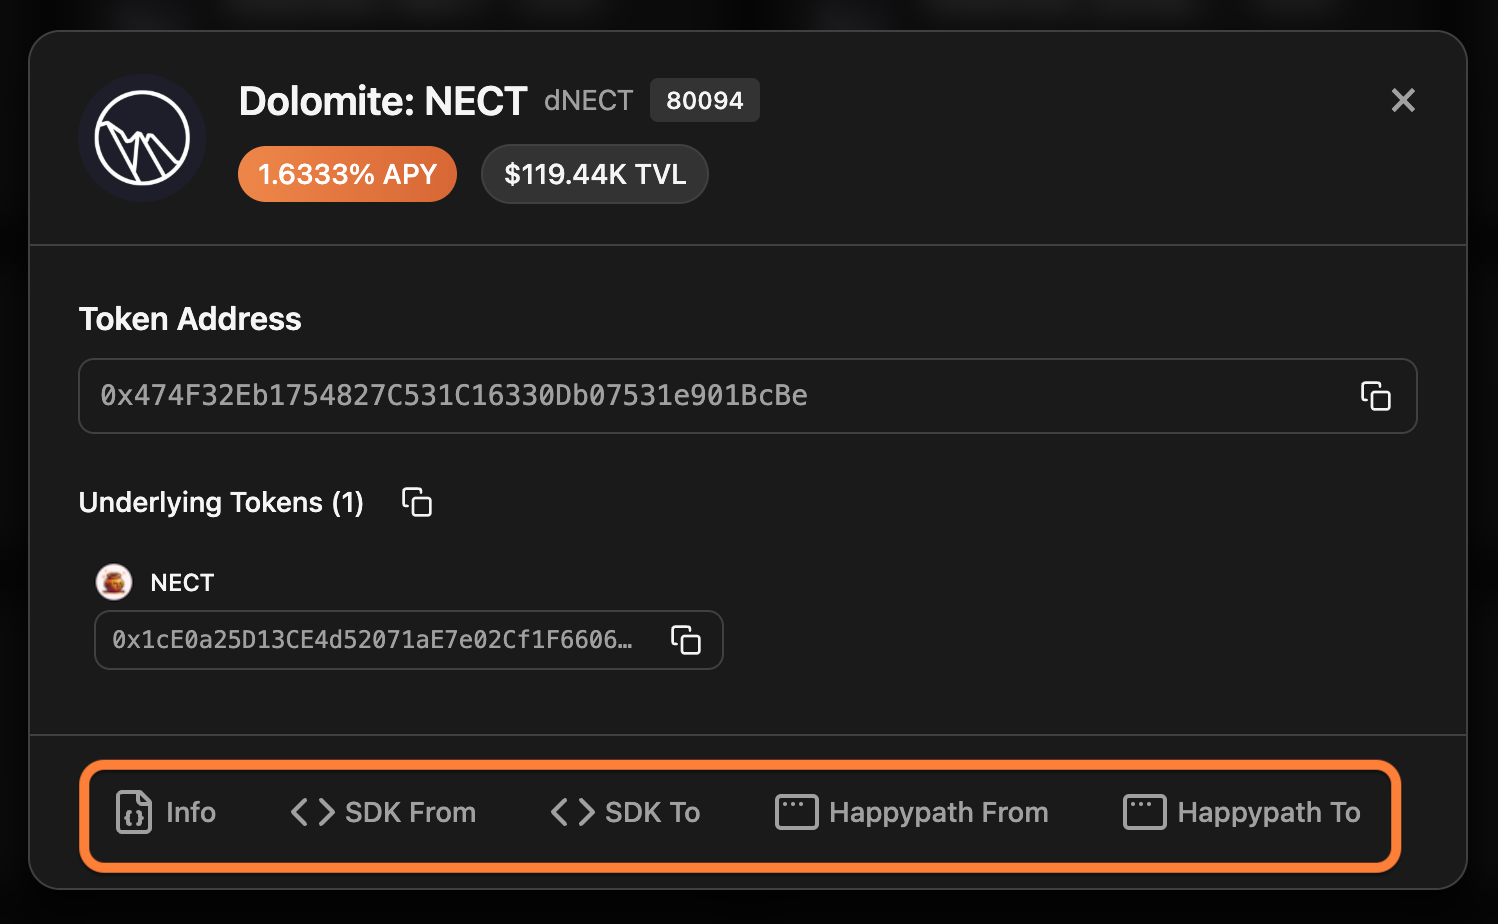Copy the token address using the copy icon
This screenshot has width=1498, height=924.
(x=1375, y=396)
